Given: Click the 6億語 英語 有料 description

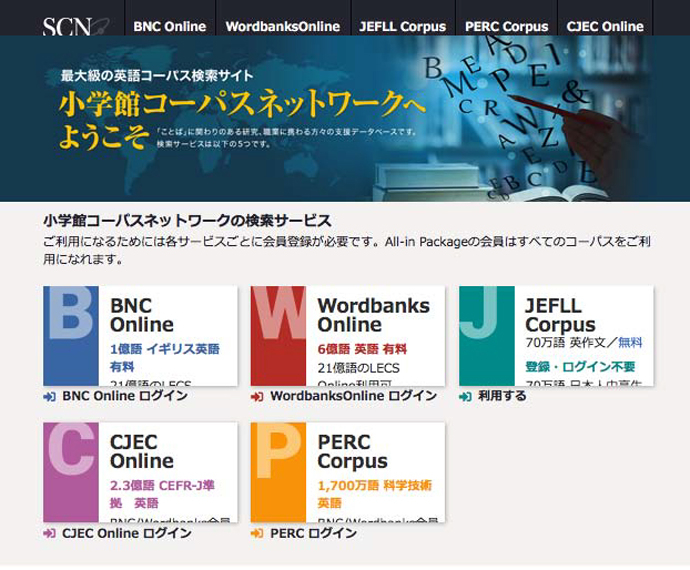Looking at the screenshot, I should click(362, 349).
